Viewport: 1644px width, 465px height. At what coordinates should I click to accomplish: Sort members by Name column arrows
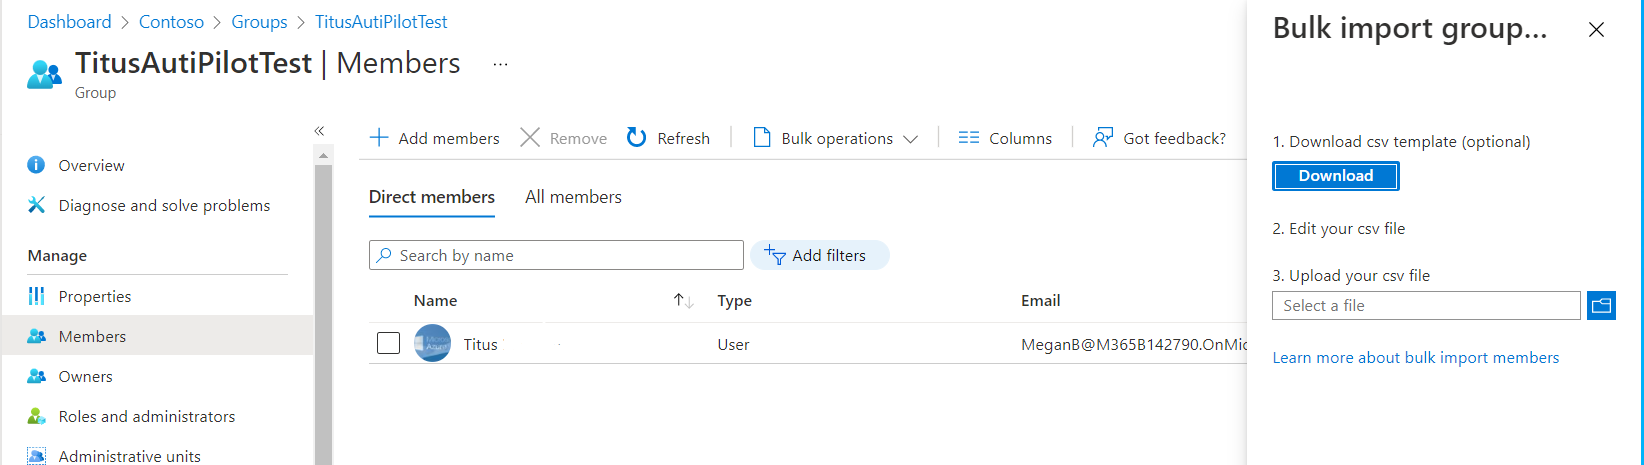683,301
